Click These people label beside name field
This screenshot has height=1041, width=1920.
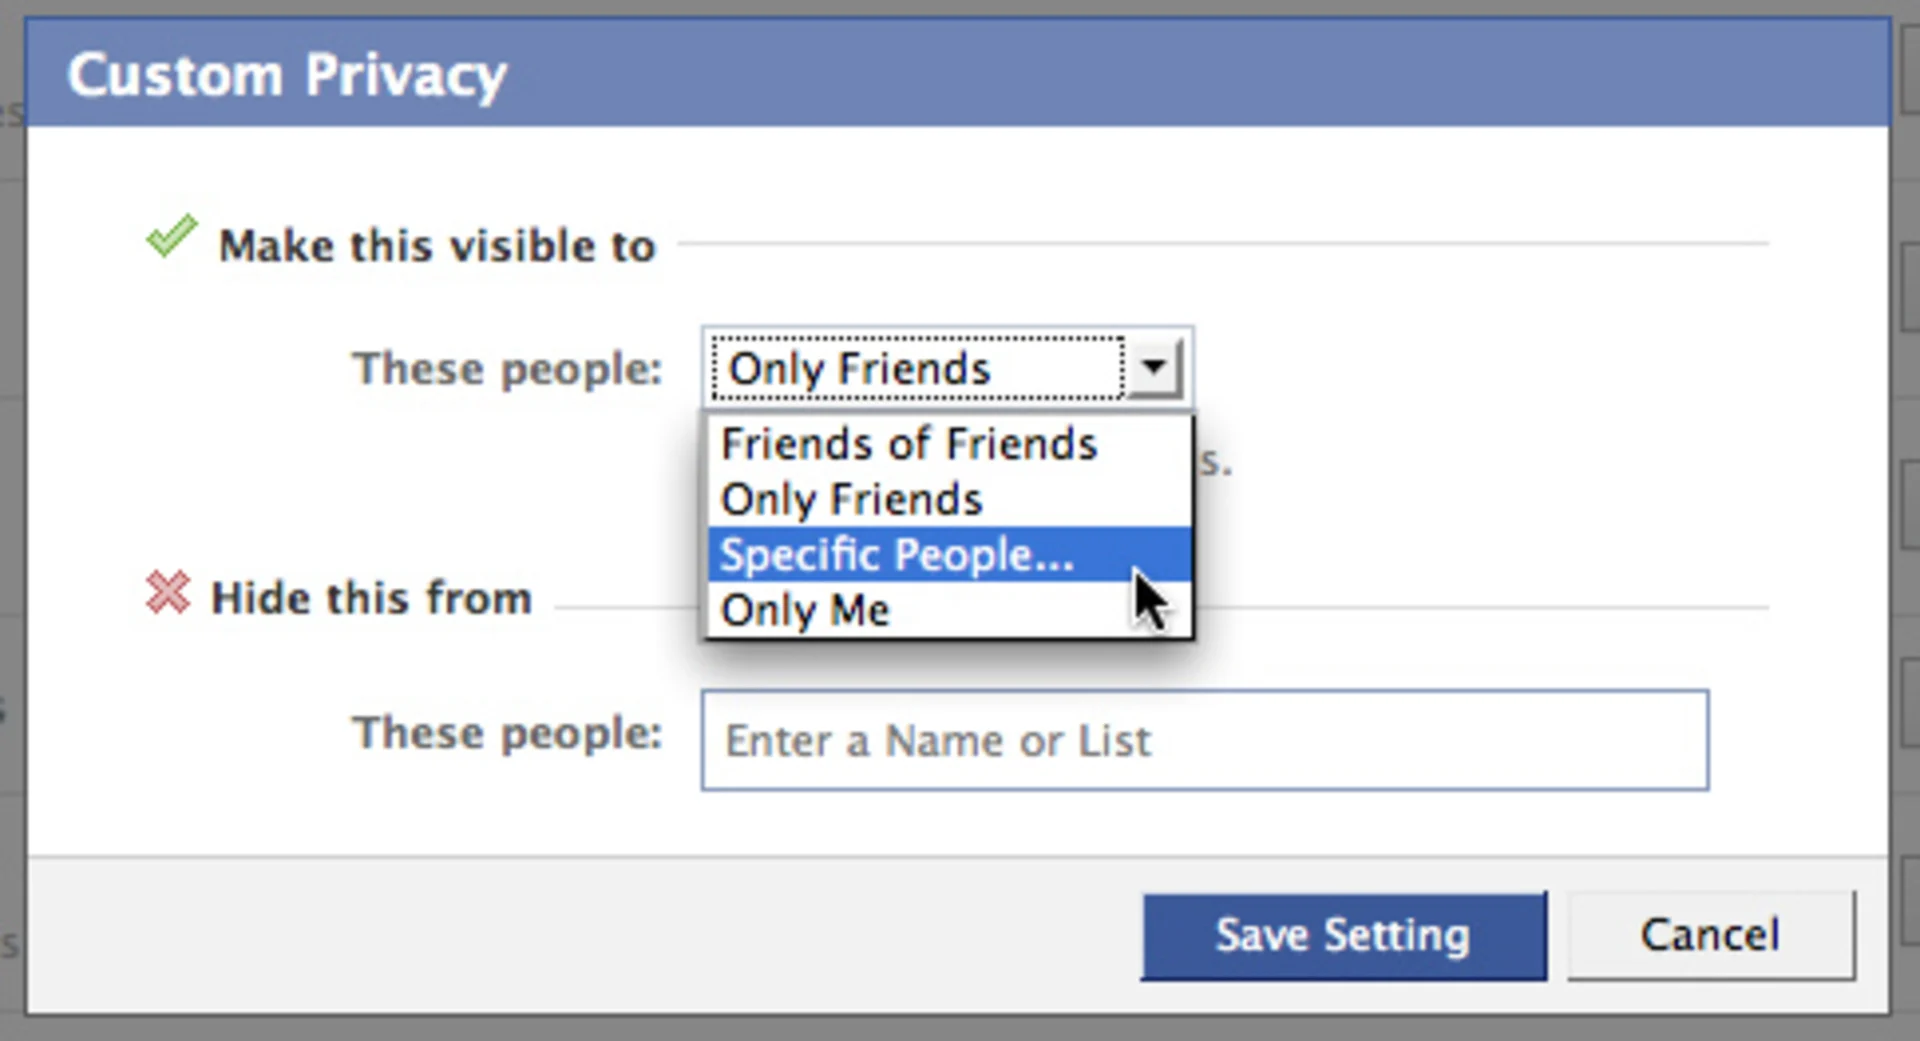click(507, 733)
